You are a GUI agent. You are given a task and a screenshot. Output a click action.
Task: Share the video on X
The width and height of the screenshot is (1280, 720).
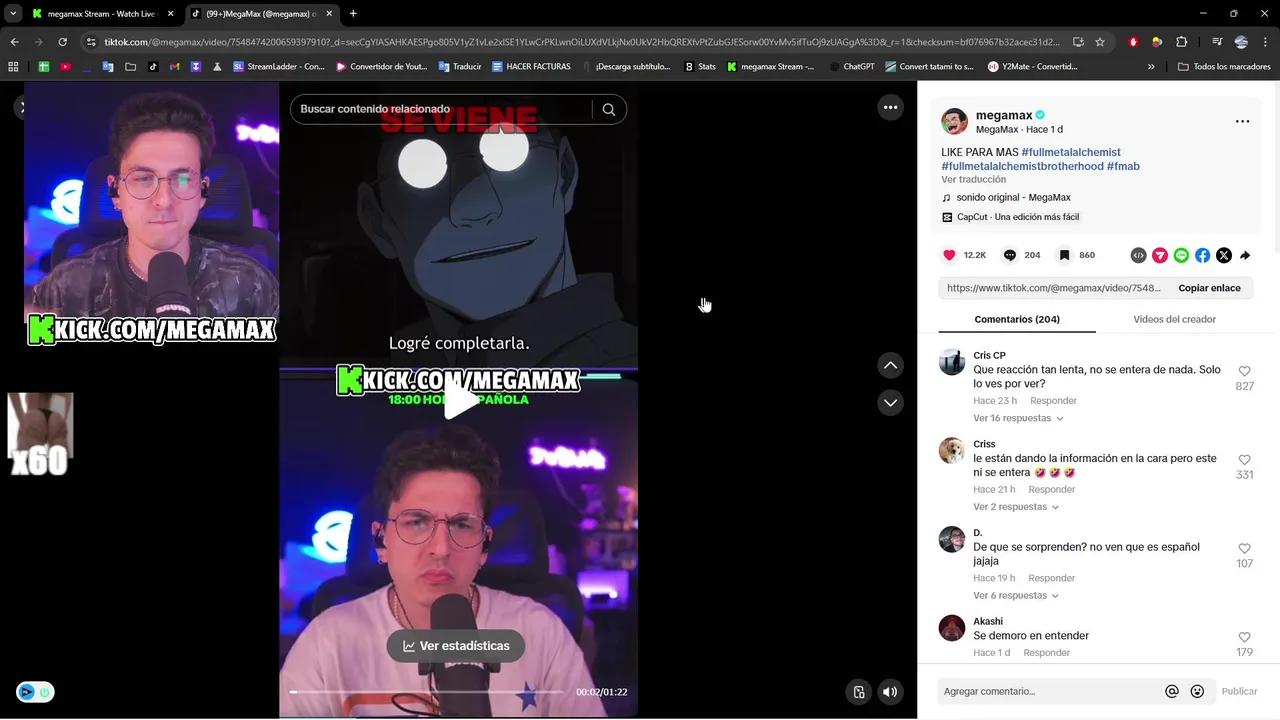pos(1224,256)
